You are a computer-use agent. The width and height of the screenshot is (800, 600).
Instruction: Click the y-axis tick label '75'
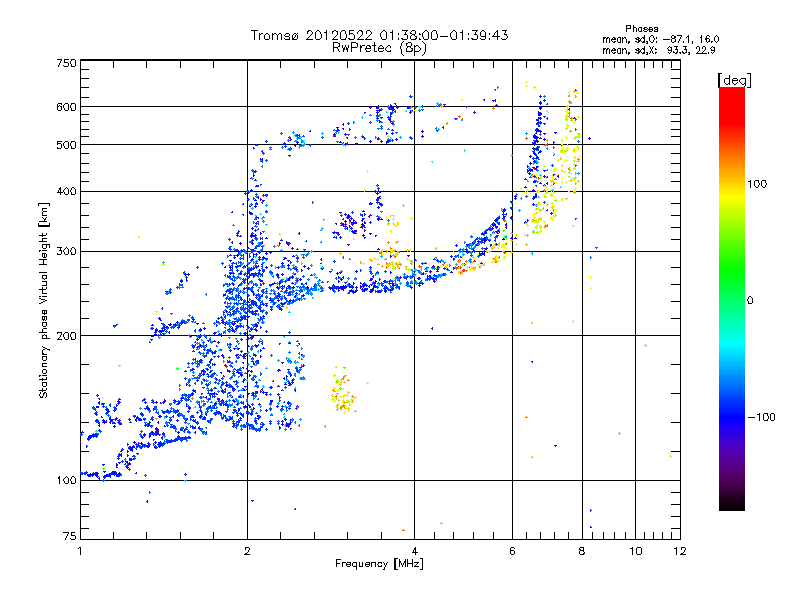click(70, 536)
